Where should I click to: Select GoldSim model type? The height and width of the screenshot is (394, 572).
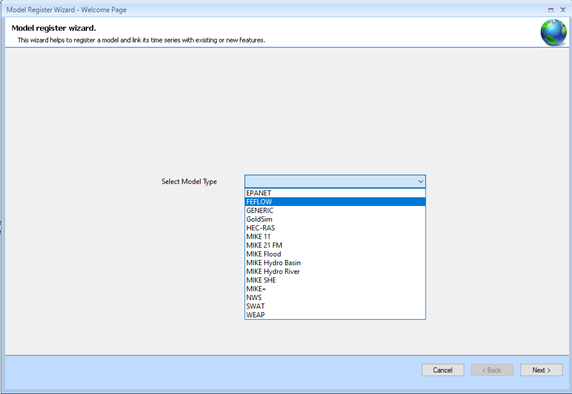point(335,219)
